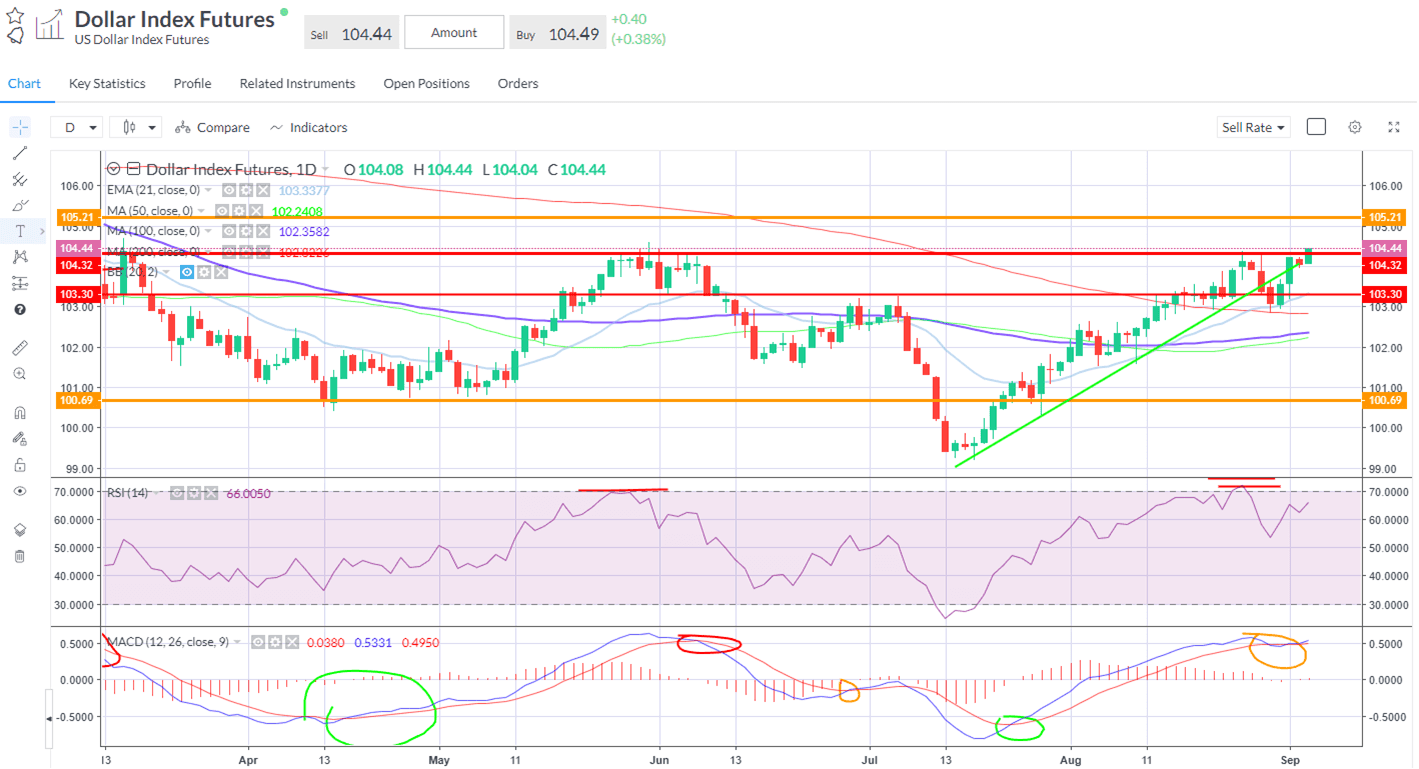Select the brush drawing tool
Screen dimensions: 1419x769
20,205
